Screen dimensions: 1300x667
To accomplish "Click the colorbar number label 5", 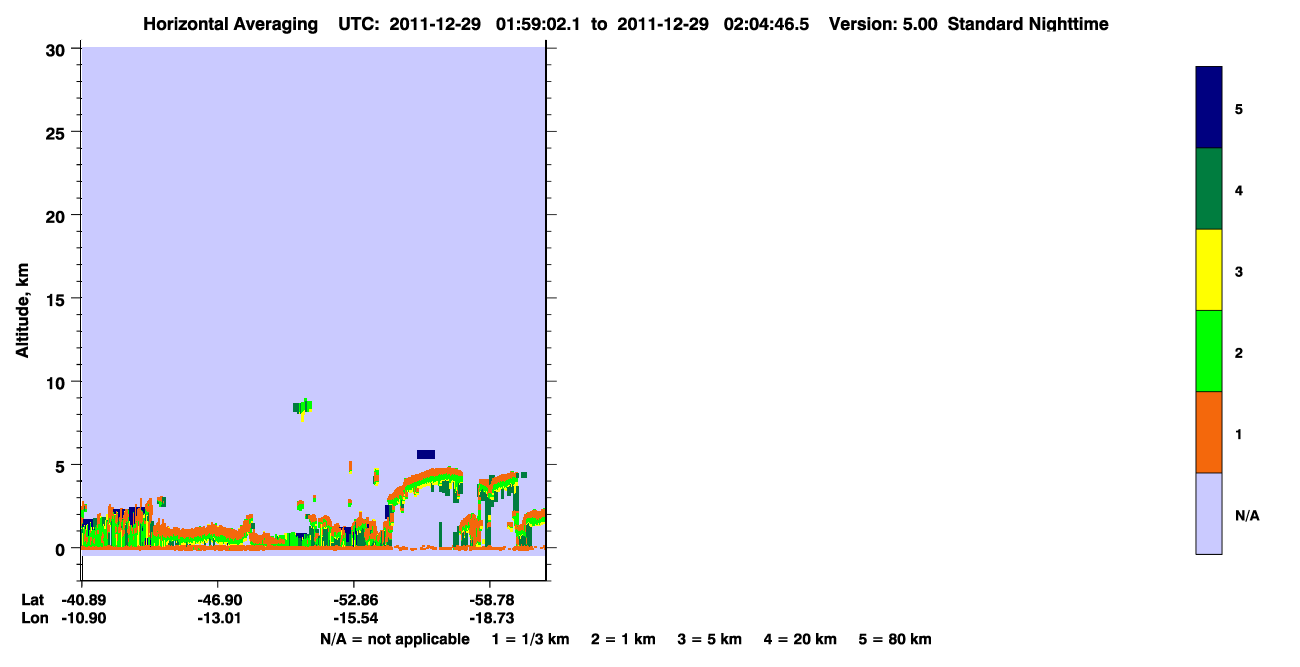I will coord(1239,109).
